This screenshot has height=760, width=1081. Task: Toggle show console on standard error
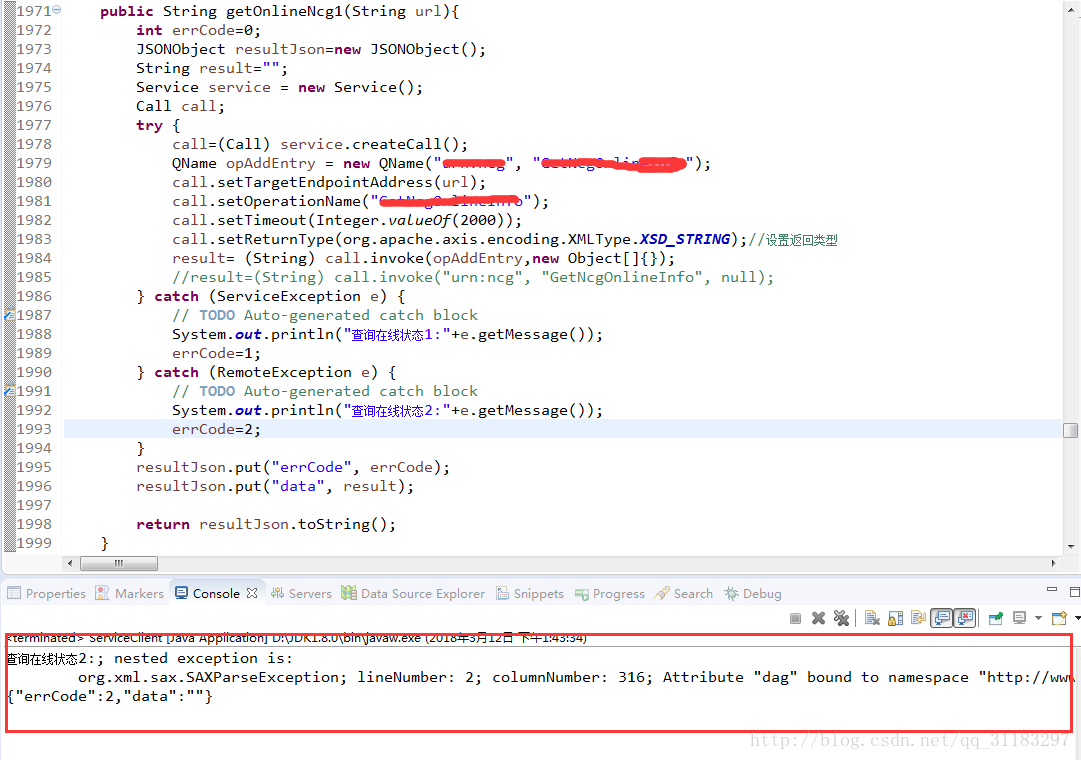coord(964,618)
